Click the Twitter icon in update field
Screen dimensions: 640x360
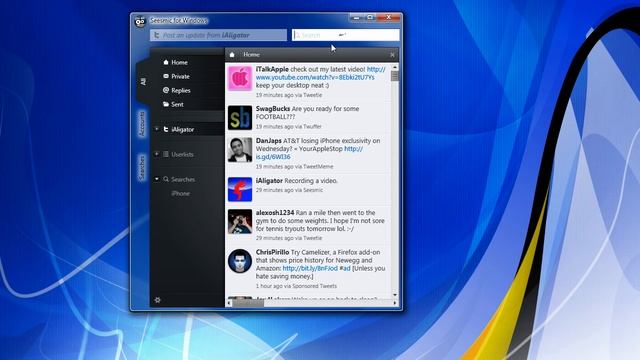pos(156,35)
